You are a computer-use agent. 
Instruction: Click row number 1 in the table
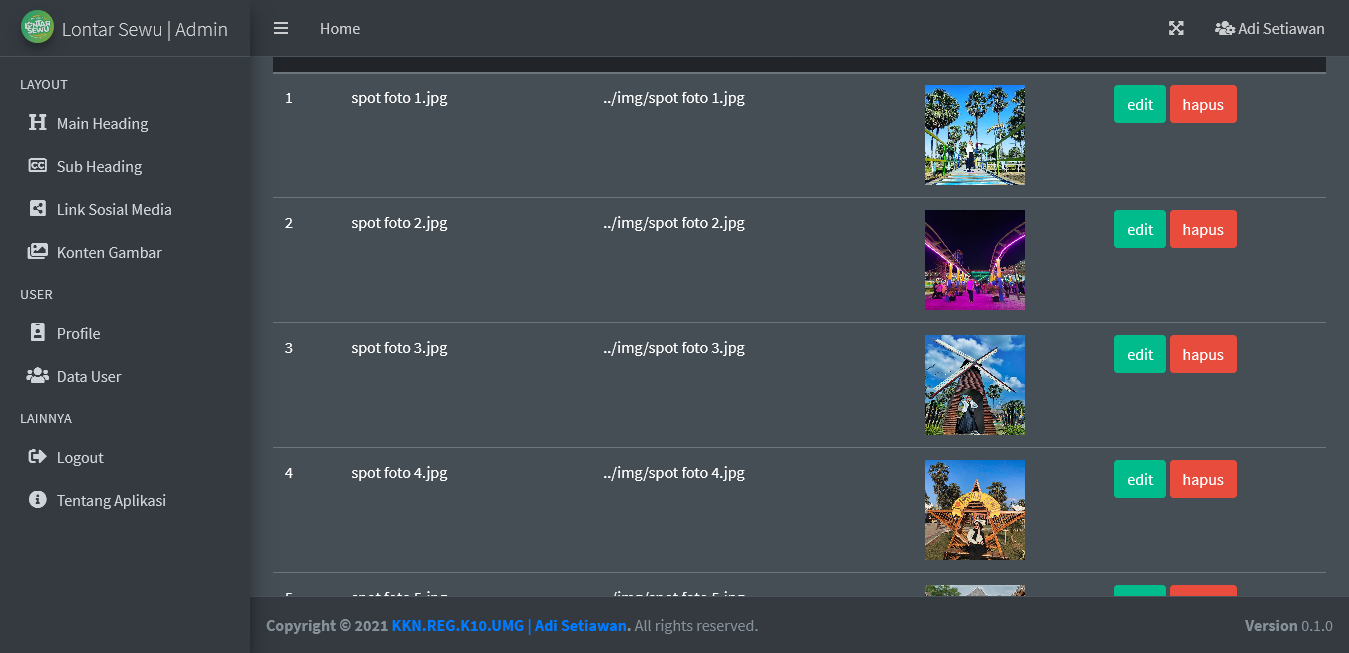[x=289, y=98]
